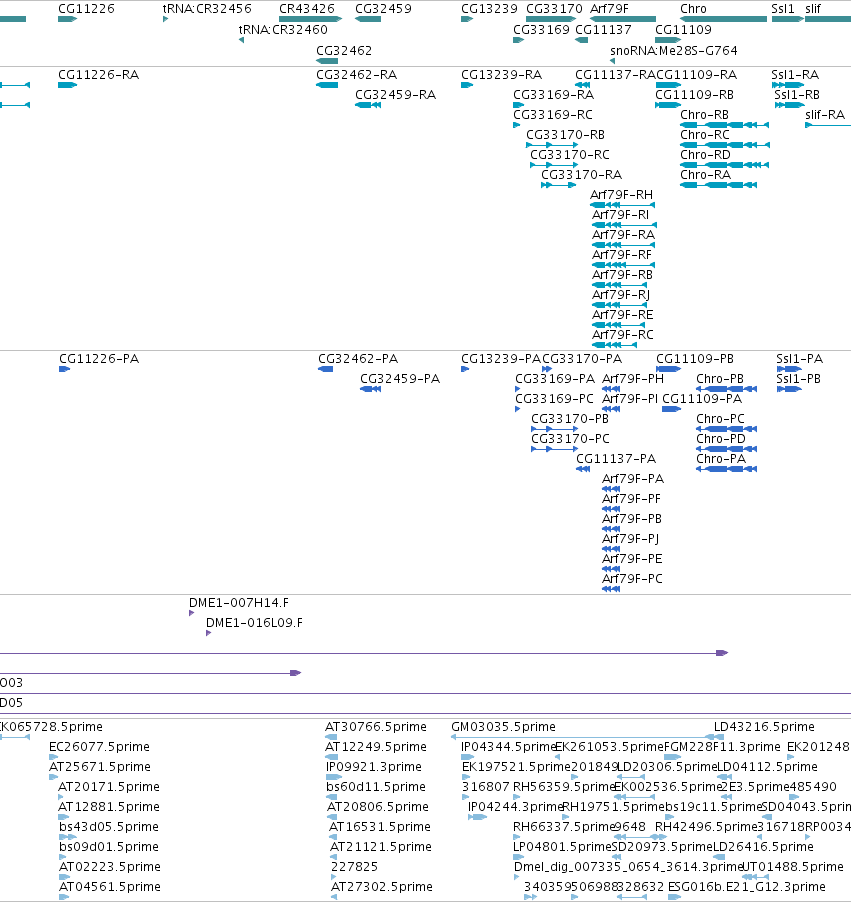Click the EC26077.5prime EST label

pyautogui.click(x=99, y=747)
